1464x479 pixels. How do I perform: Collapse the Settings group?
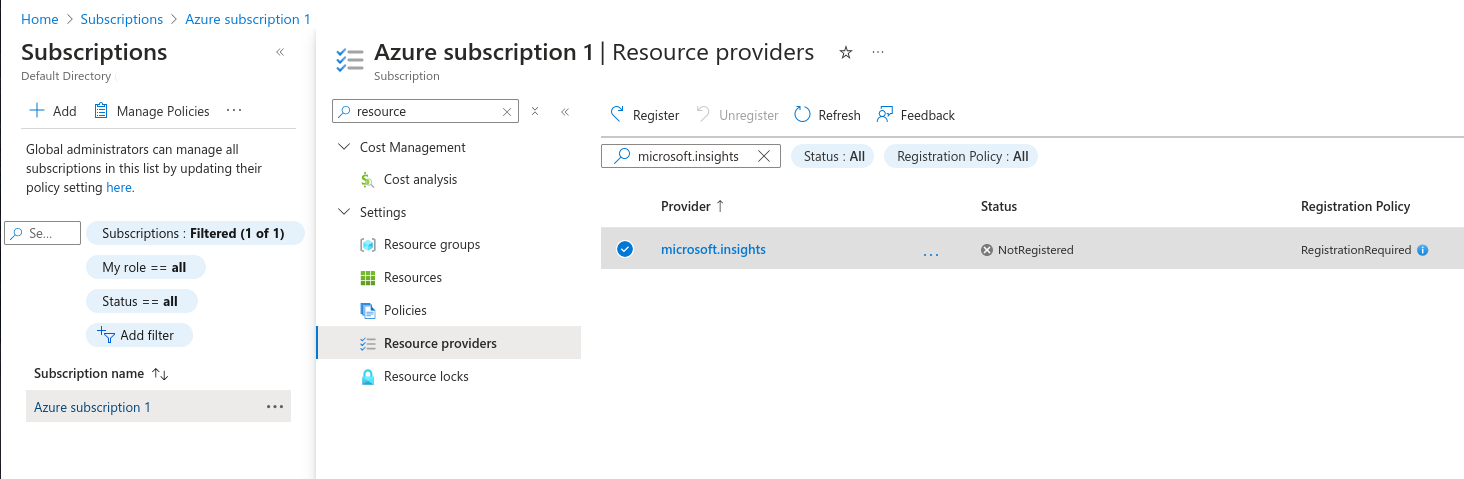[345, 212]
